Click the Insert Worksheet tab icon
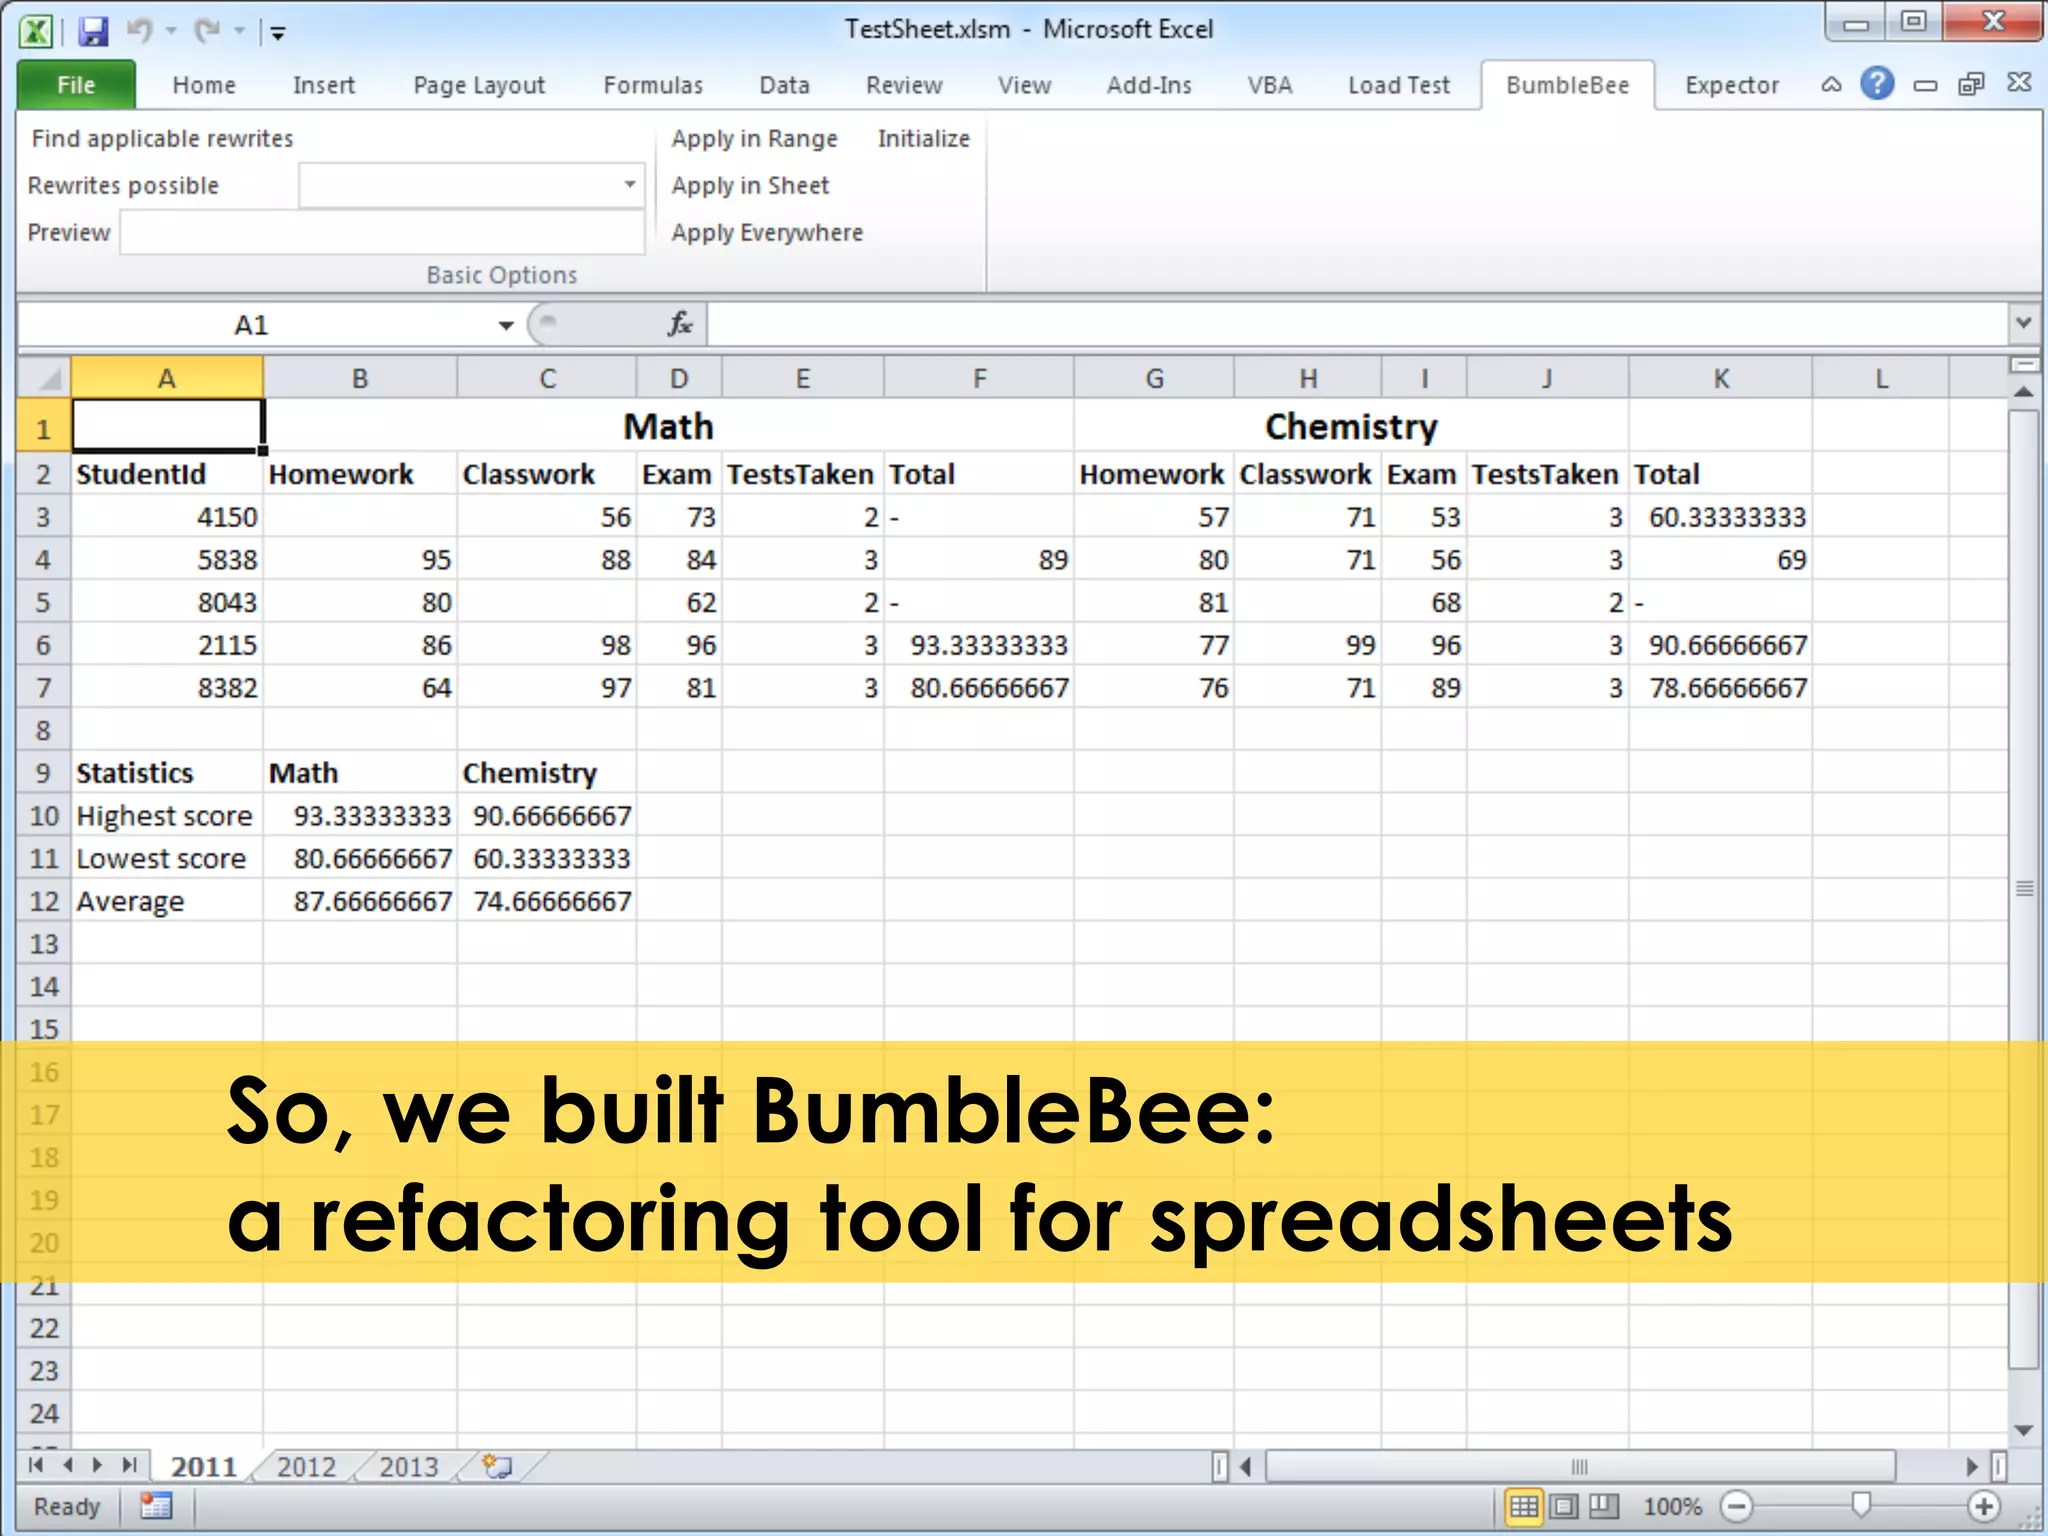This screenshot has height=1536, width=2048. 497,1466
